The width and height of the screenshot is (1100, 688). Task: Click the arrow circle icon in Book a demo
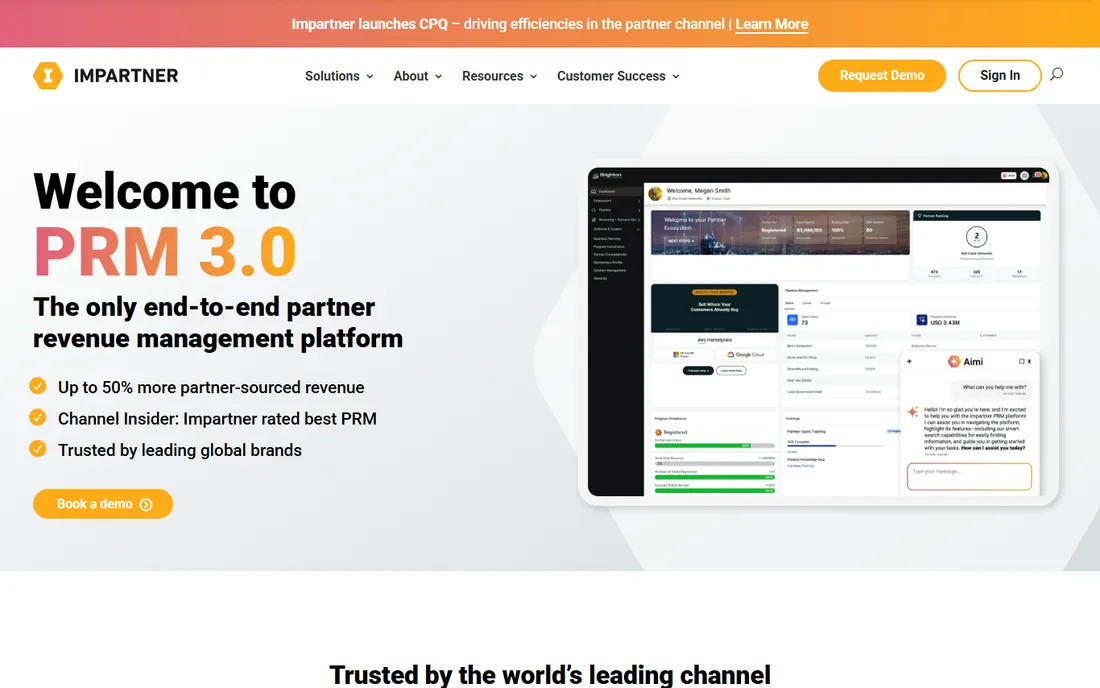tap(146, 504)
